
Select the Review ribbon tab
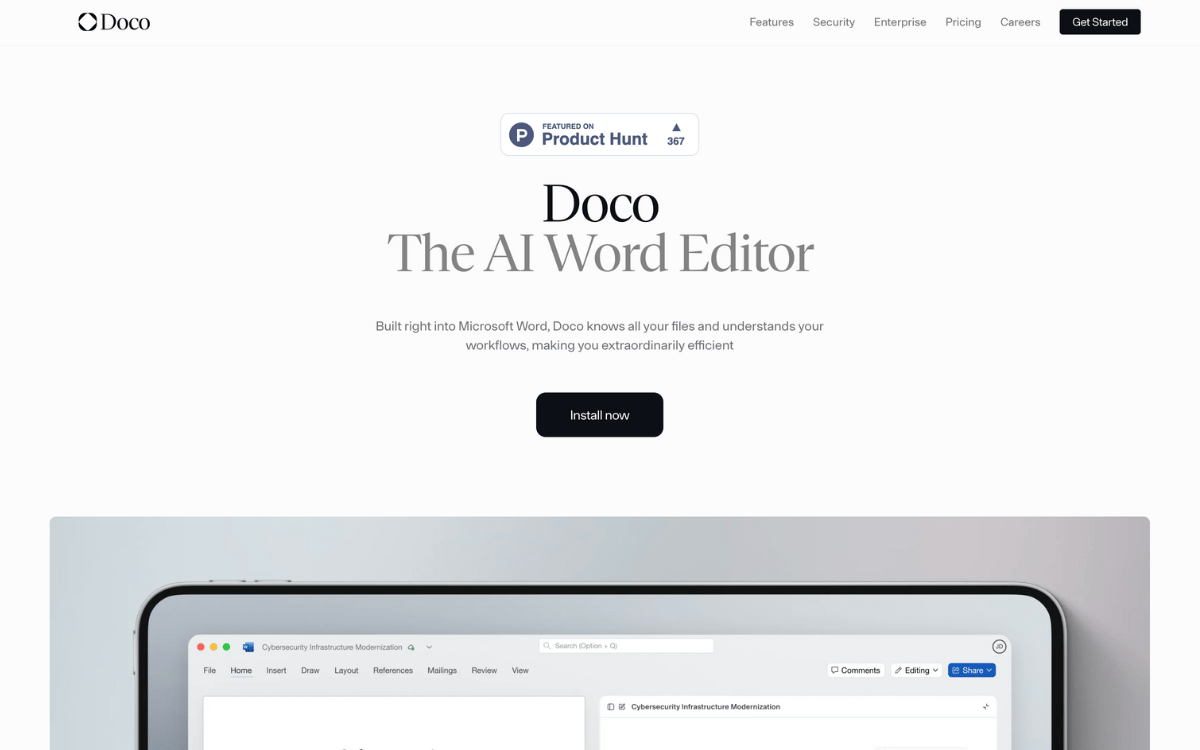[x=484, y=670]
